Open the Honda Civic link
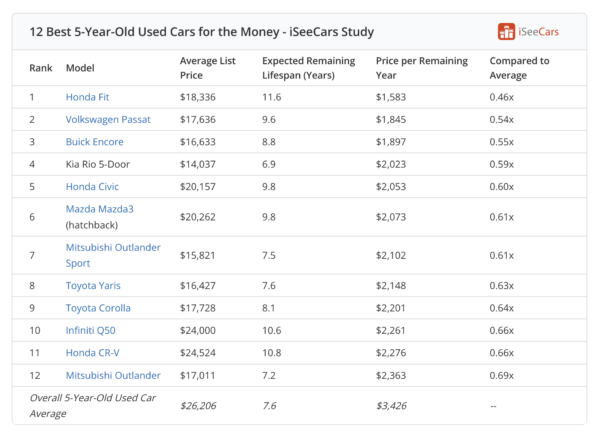600x437 pixels. [93, 186]
